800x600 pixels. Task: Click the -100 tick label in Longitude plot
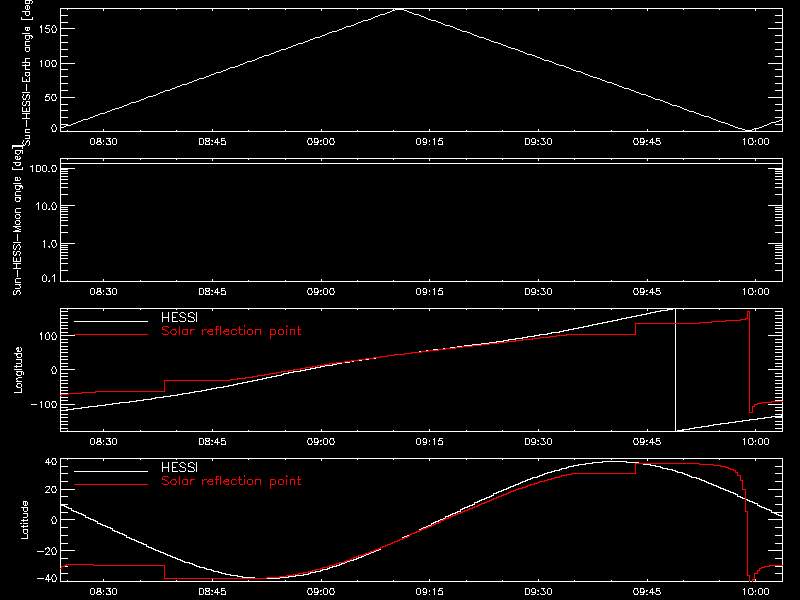(43, 404)
